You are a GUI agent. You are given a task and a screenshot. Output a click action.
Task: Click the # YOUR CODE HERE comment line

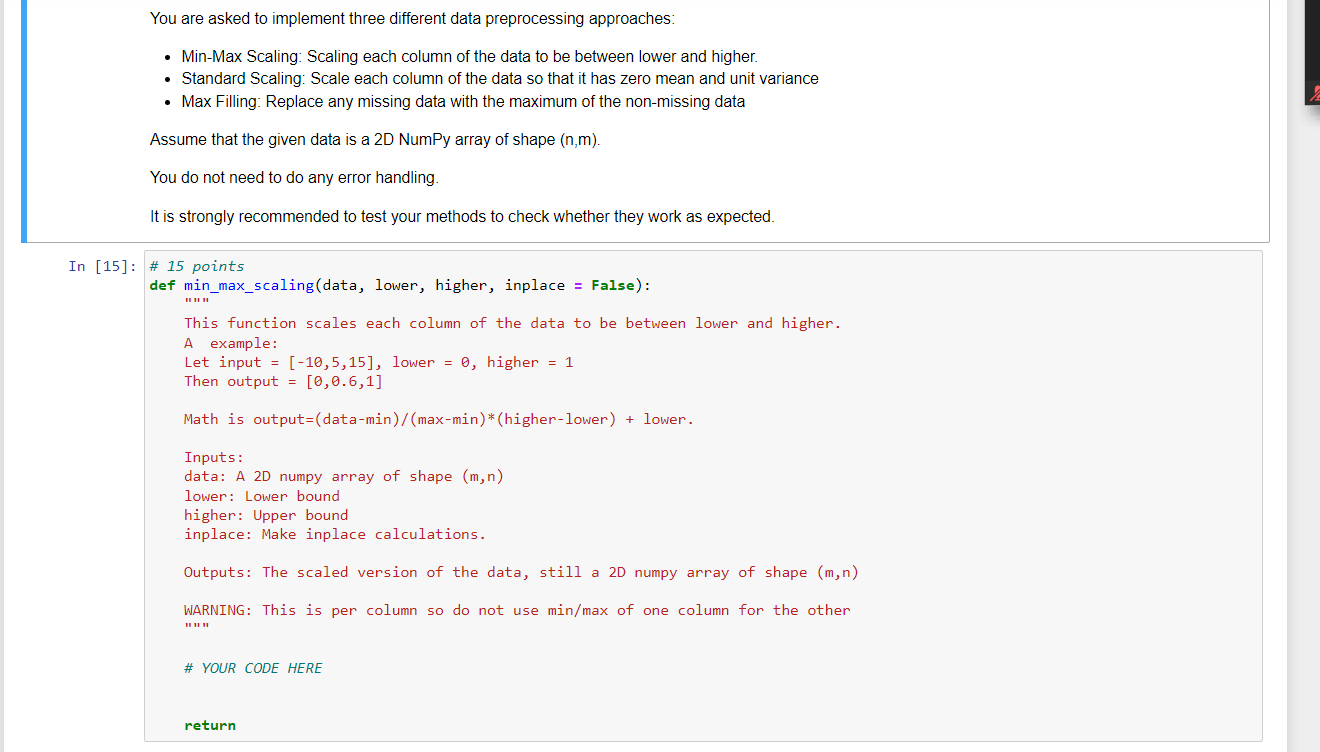pyautogui.click(x=252, y=667)
